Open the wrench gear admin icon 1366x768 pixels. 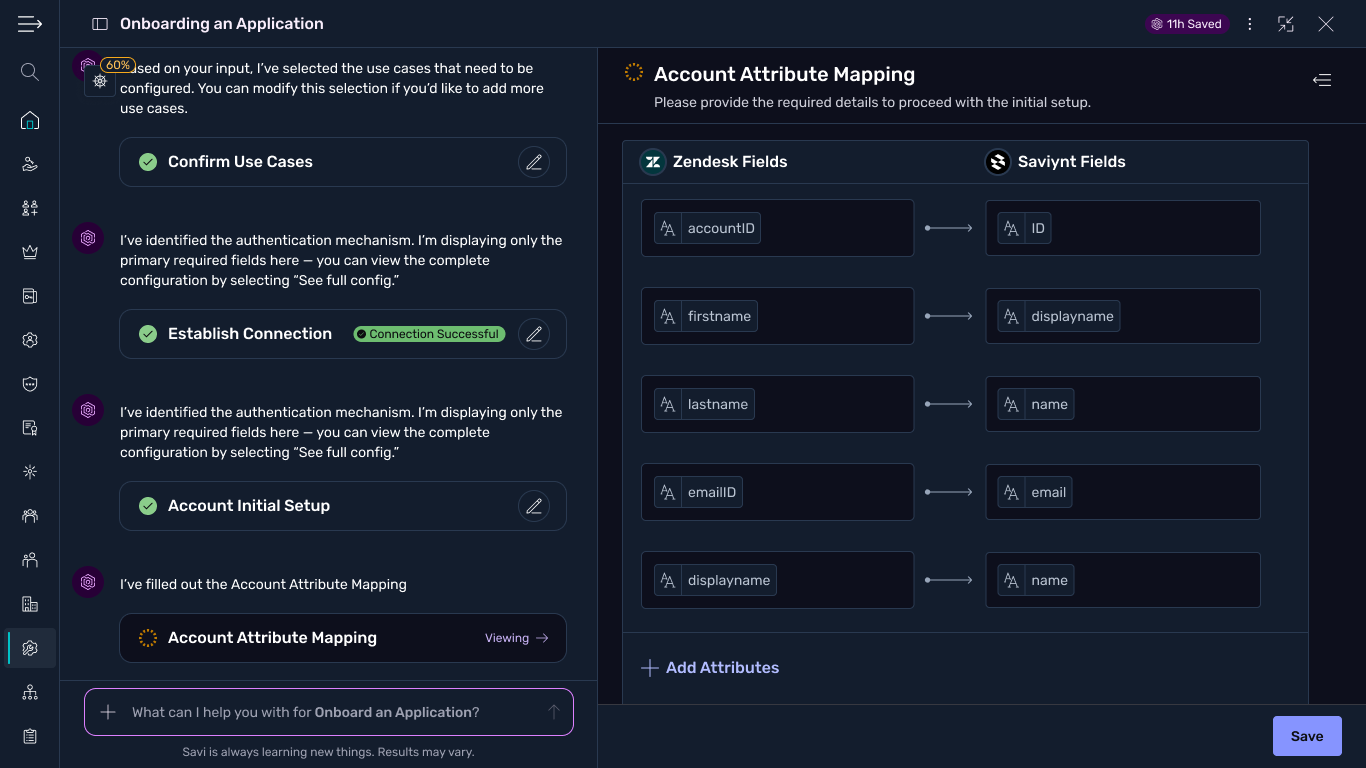pos(30,648)
